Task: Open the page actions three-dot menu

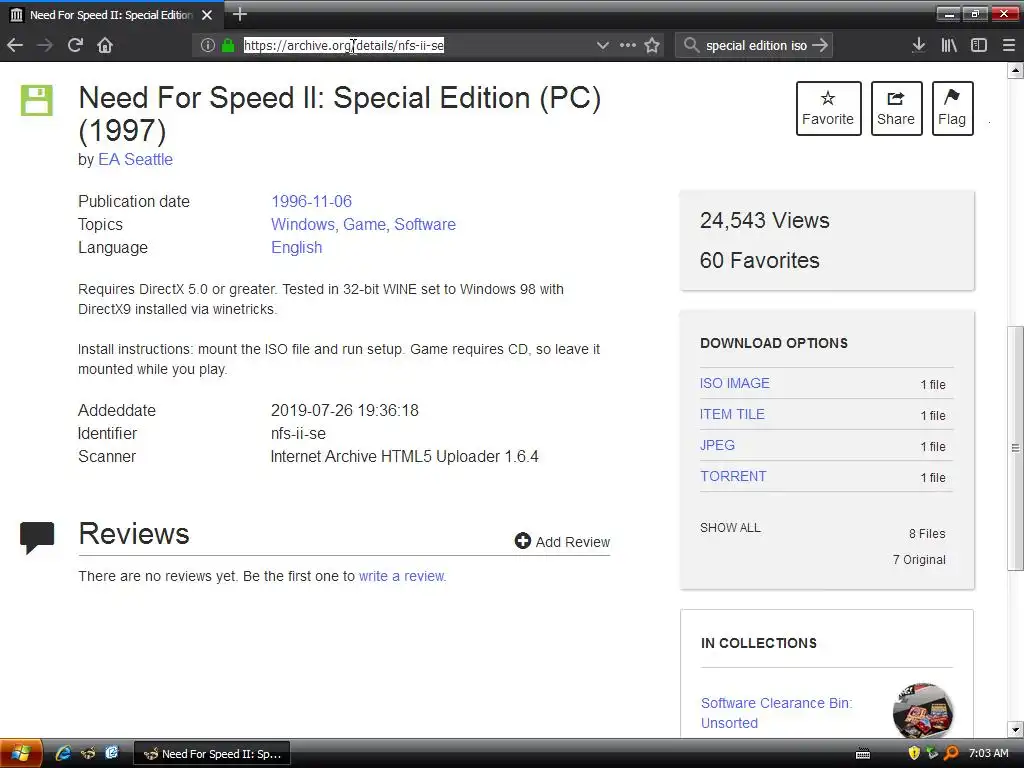Action: tap(628, 45)
